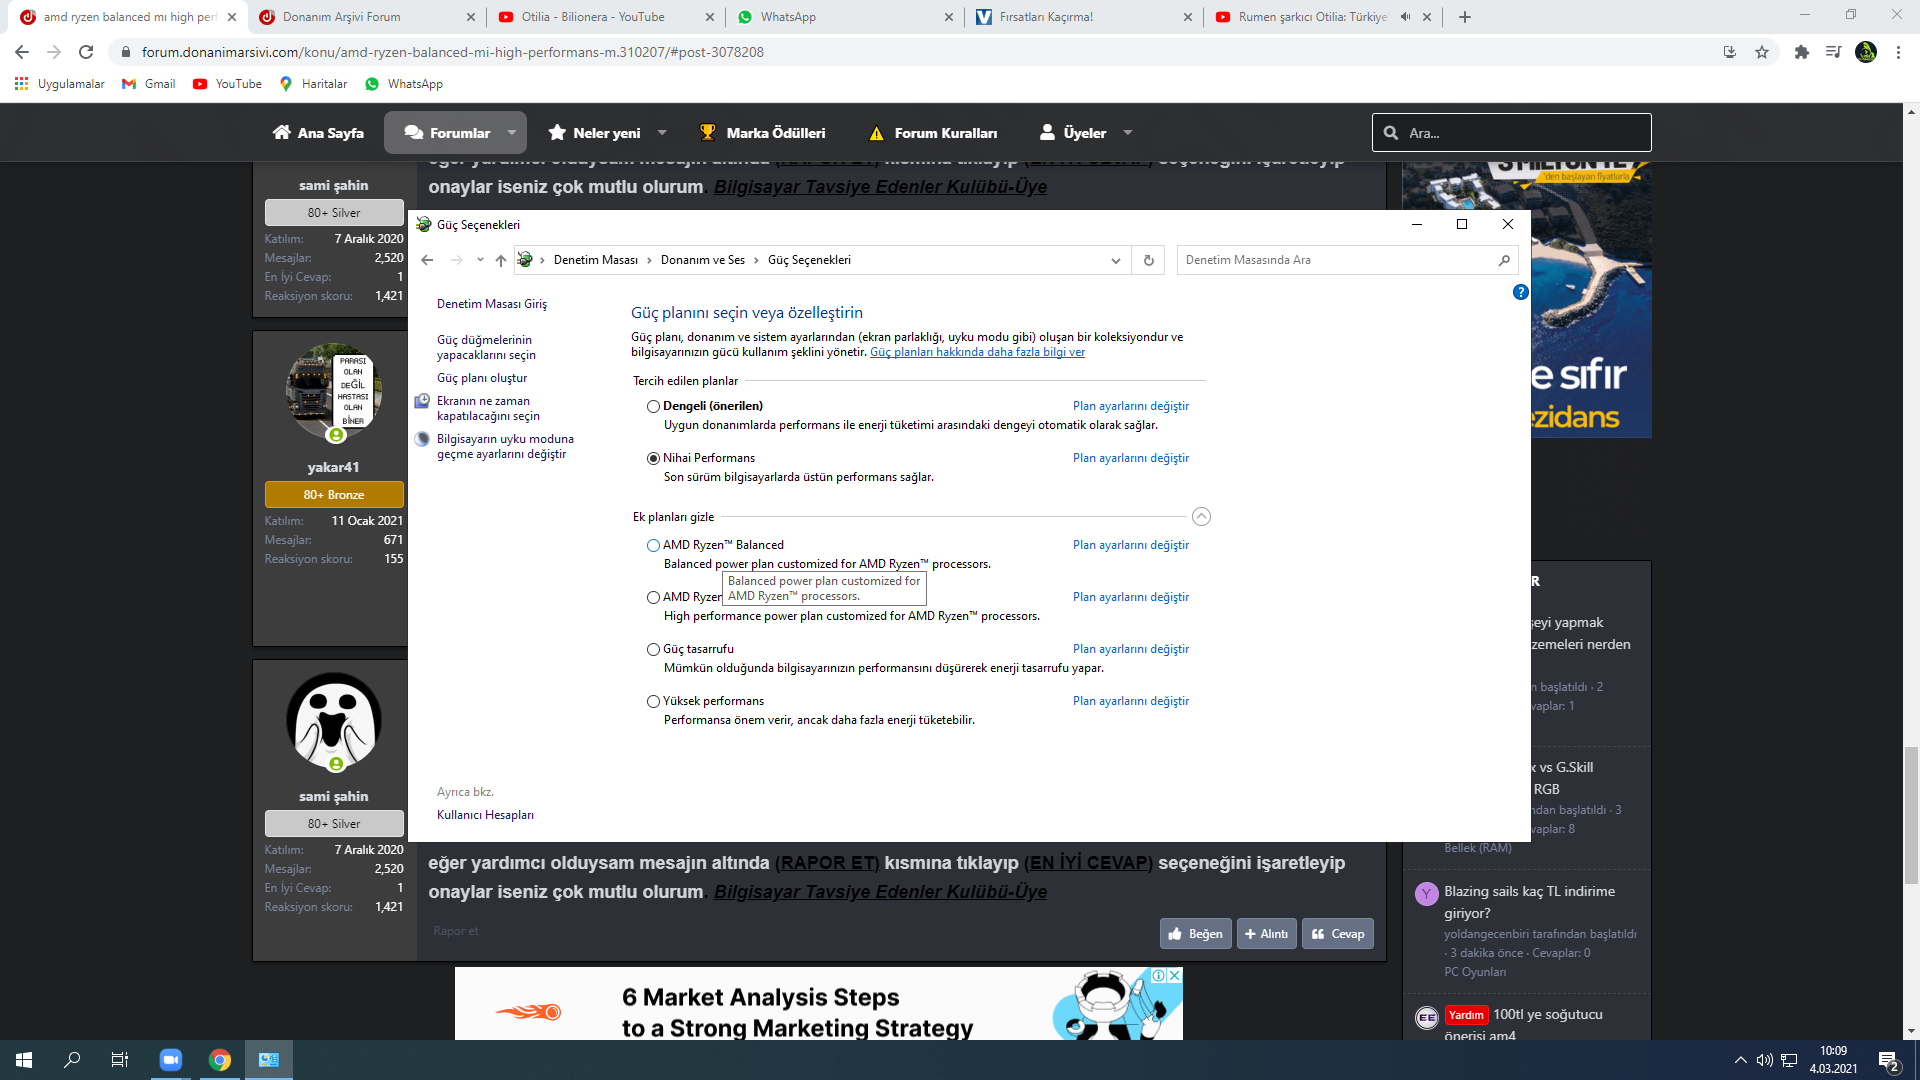The height and width of the screenshot is (1080, 1920).
Task: Select the AMD Ryzen Balanced plan
Action: tap(653, 546)
